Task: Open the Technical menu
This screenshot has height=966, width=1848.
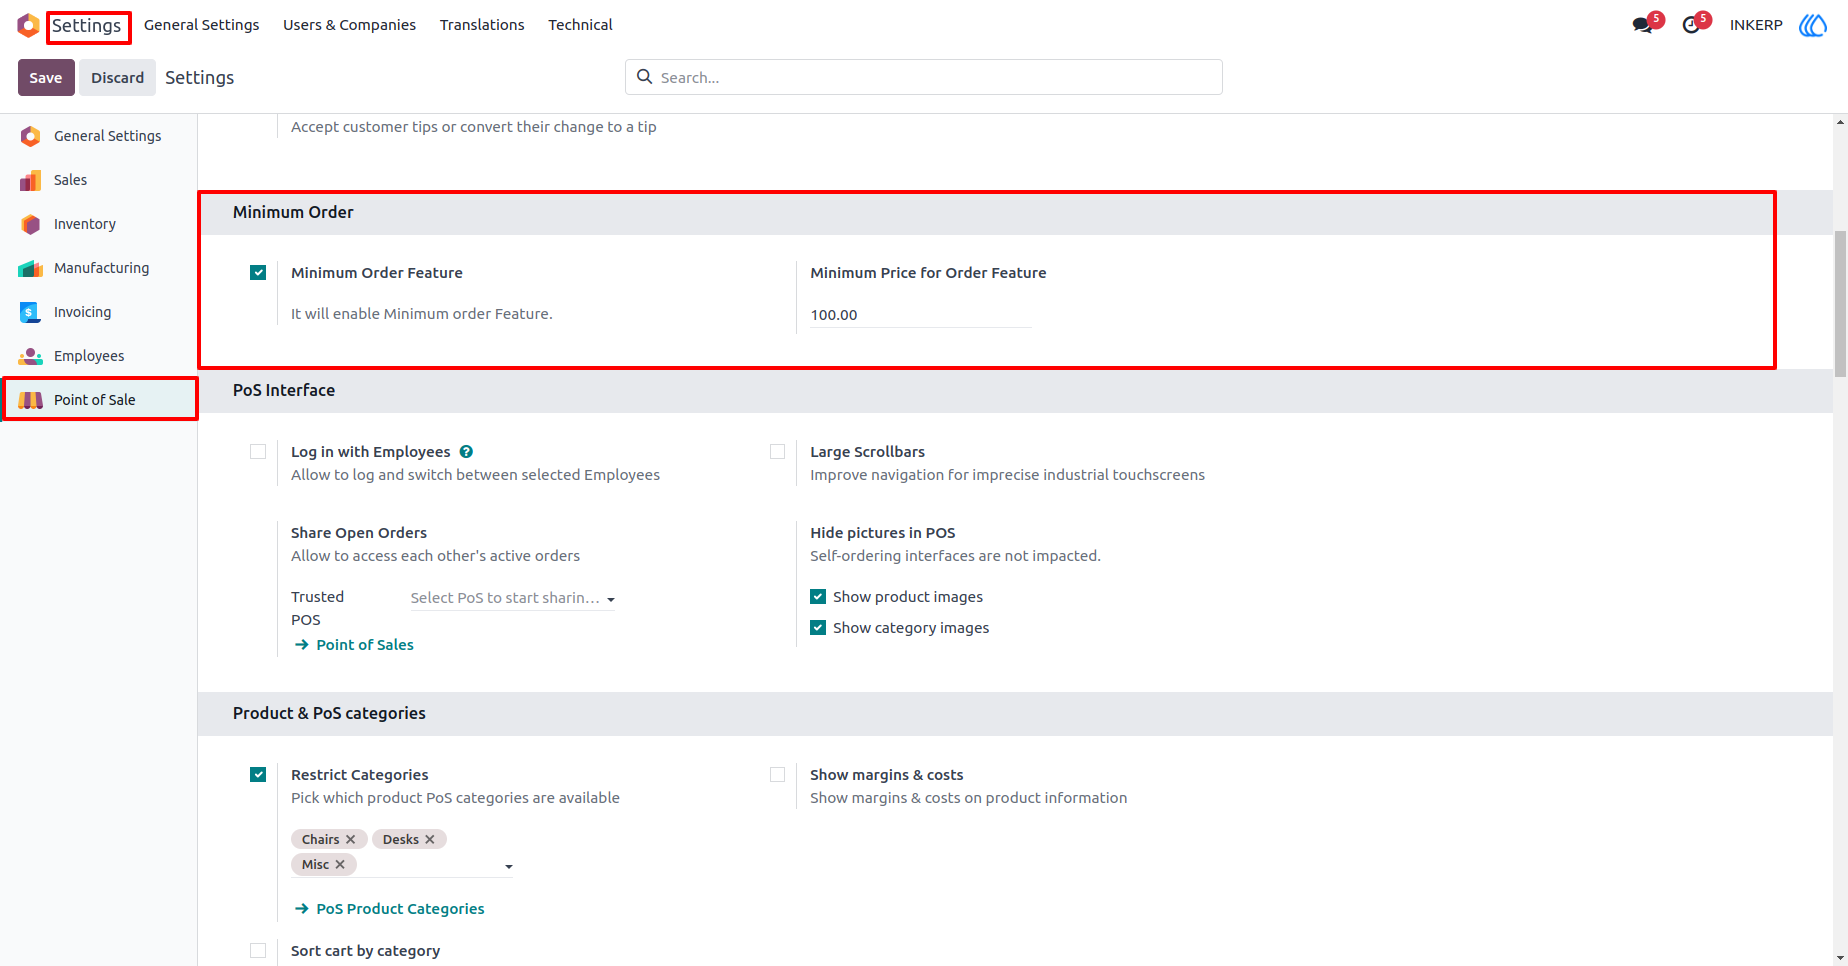Action: tap(580, 25)
